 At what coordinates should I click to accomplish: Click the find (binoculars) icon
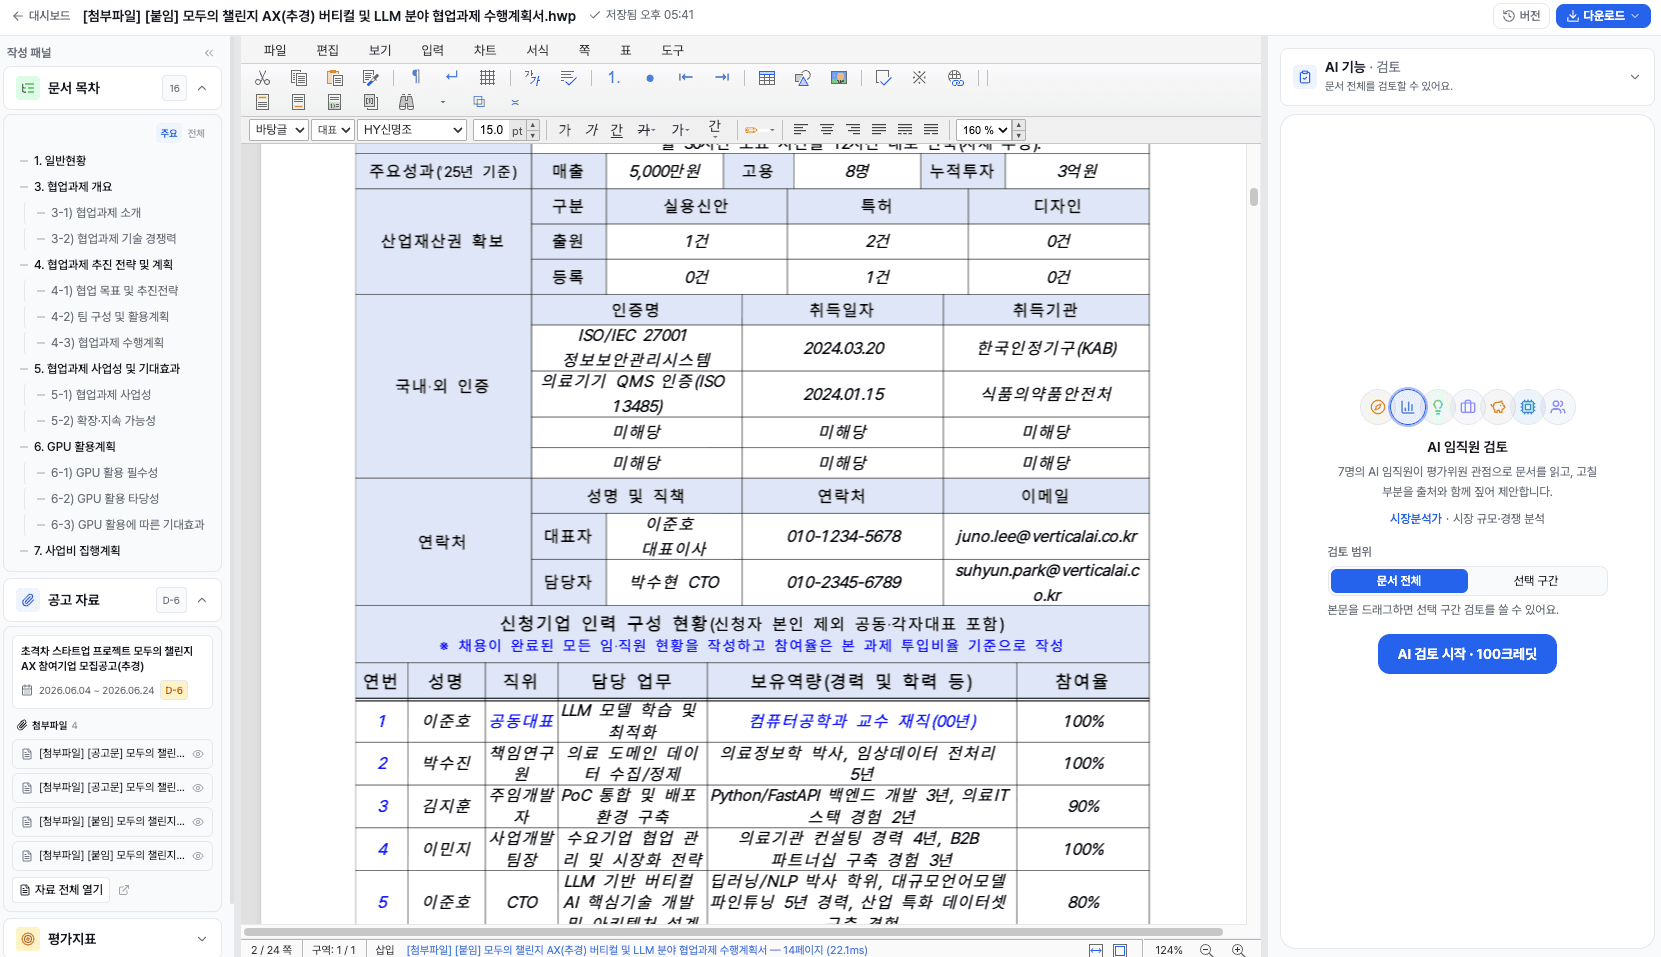pos(406,102)
